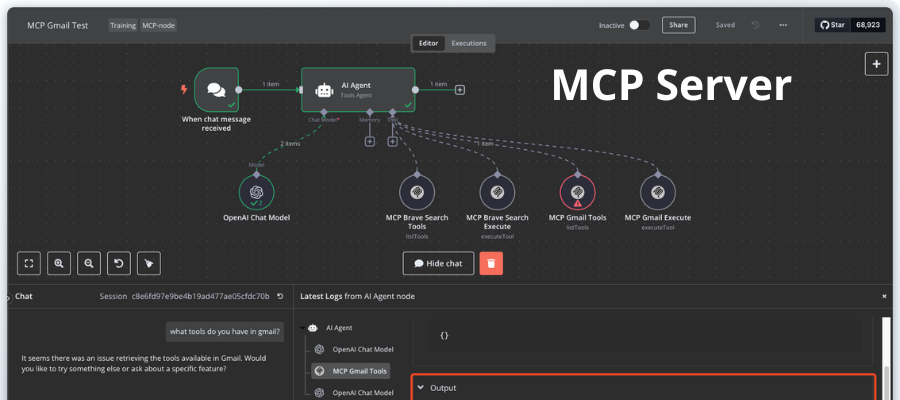Click the MCP-node tag
Screen dimensions: 900x400
tap(158, 25)
